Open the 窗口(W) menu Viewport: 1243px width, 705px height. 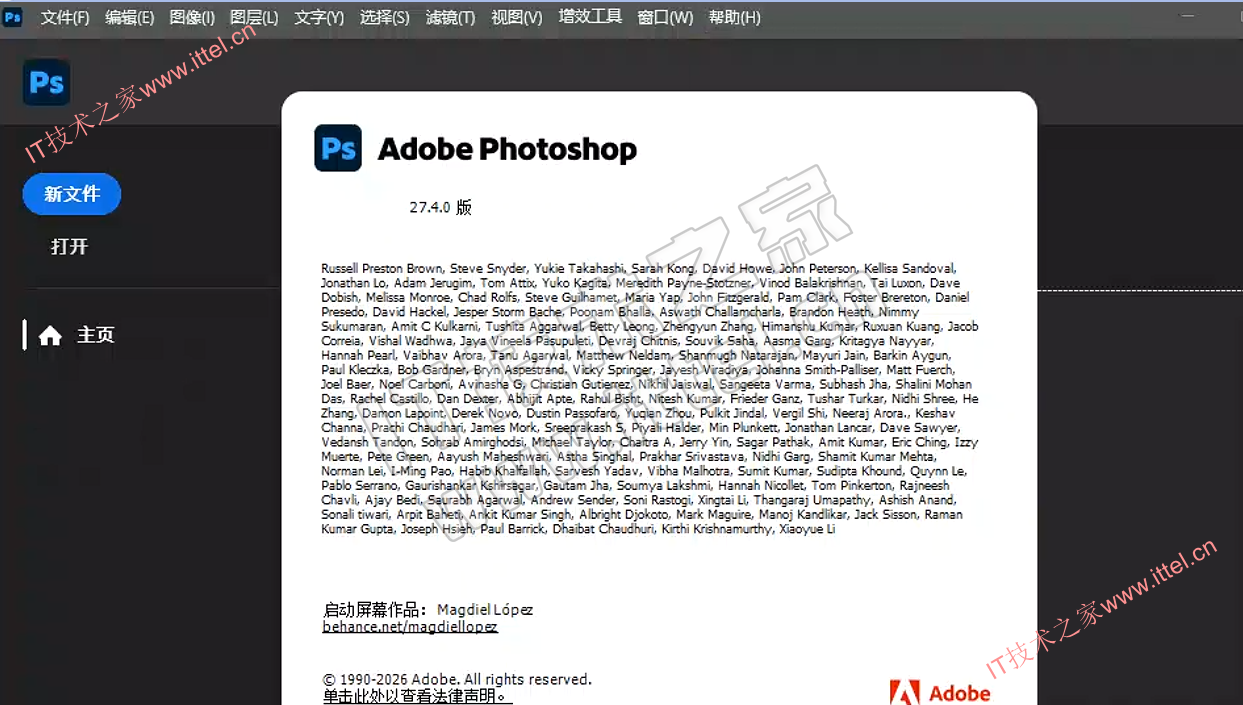click(x=665, y=18)
